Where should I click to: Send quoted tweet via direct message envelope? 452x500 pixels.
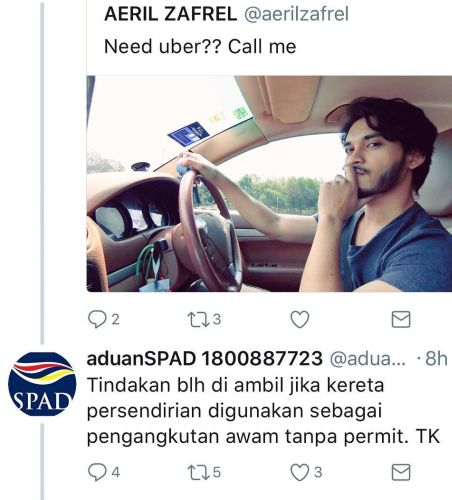tap(400, 319)
